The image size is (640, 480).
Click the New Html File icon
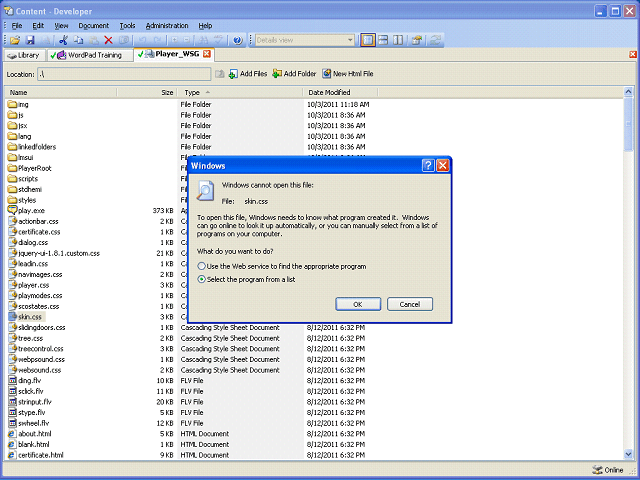click(327, 74)
